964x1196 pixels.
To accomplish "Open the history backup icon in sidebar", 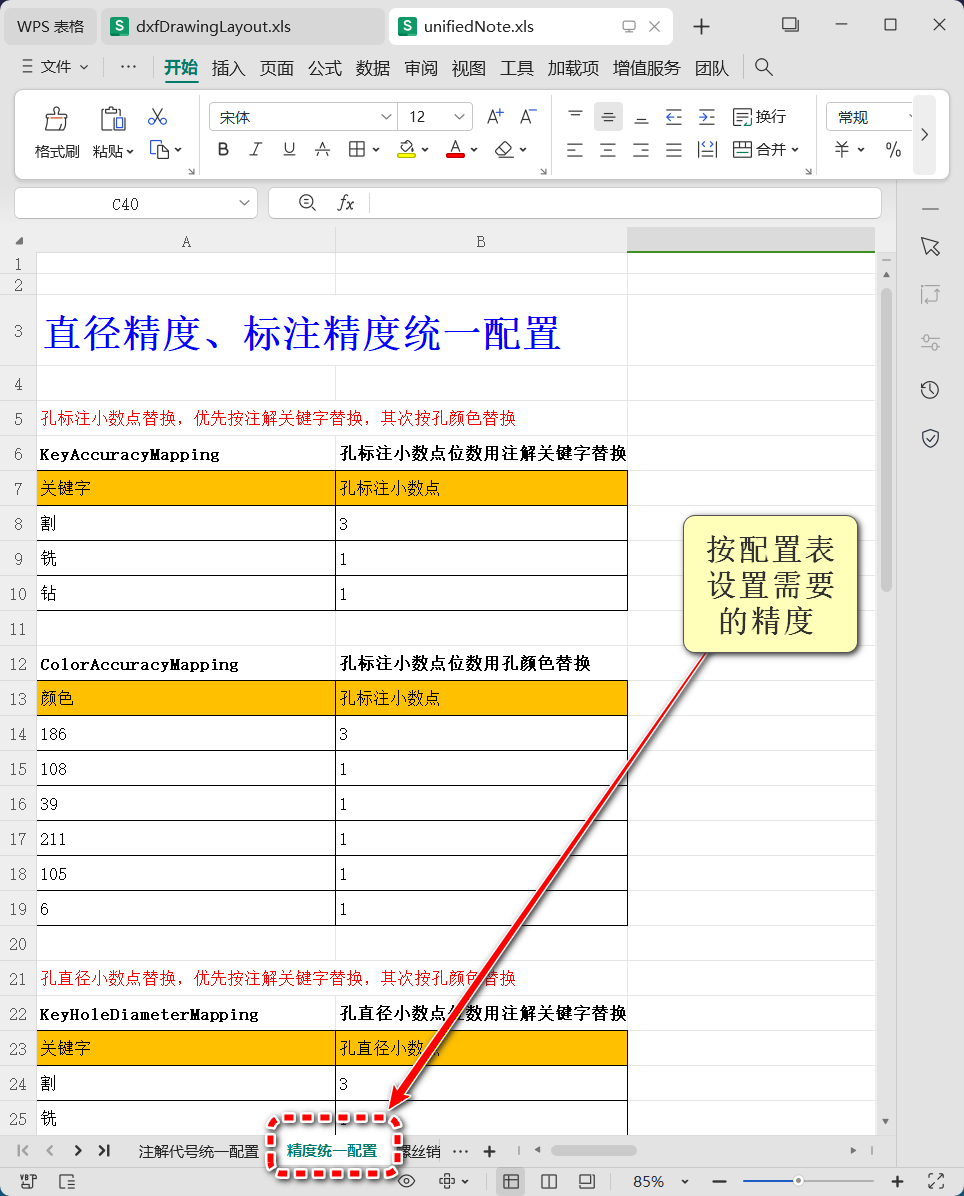I will pyautogui.click(x=930, y=391).
